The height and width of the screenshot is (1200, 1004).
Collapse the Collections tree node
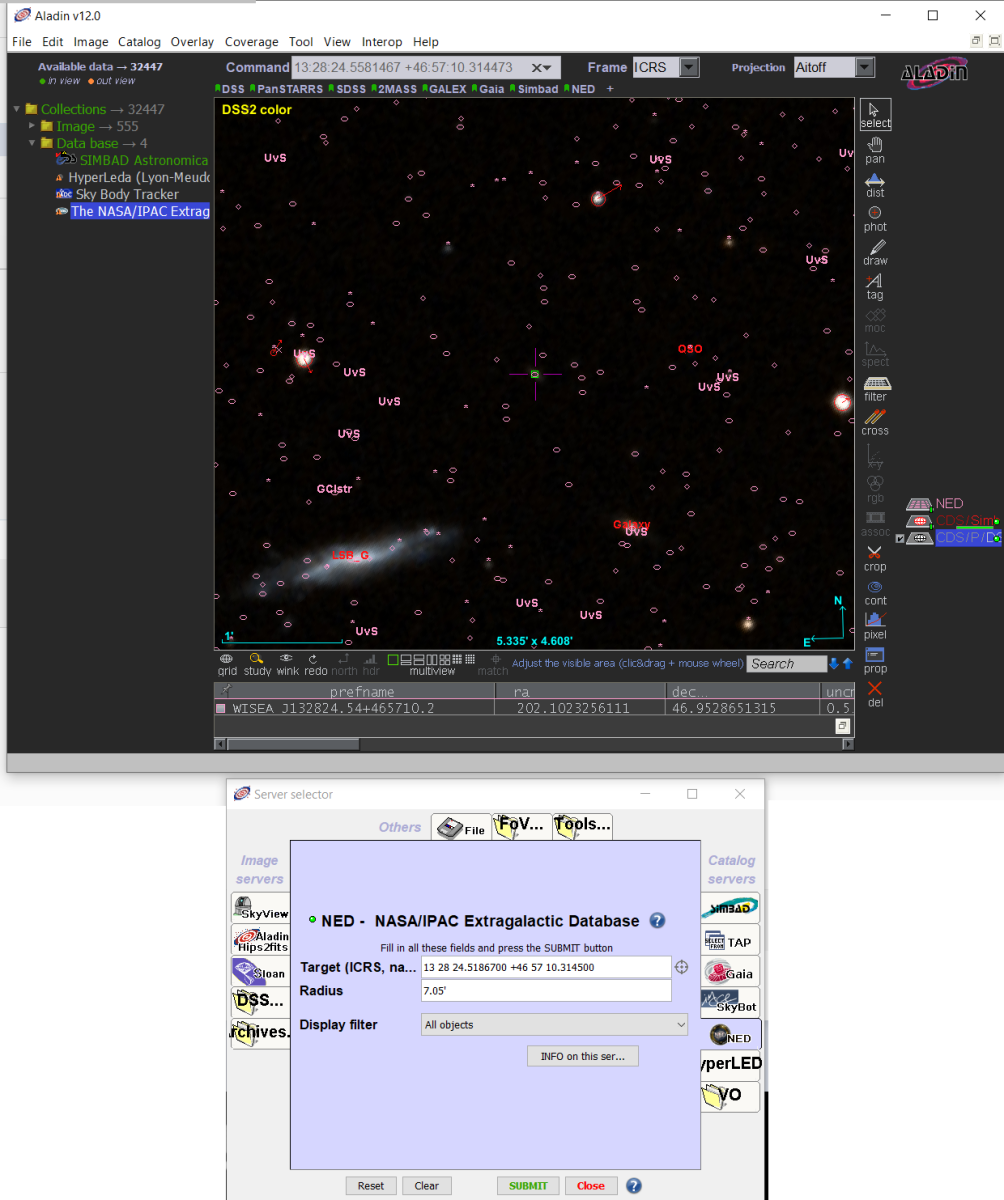(x=17, y=109)
